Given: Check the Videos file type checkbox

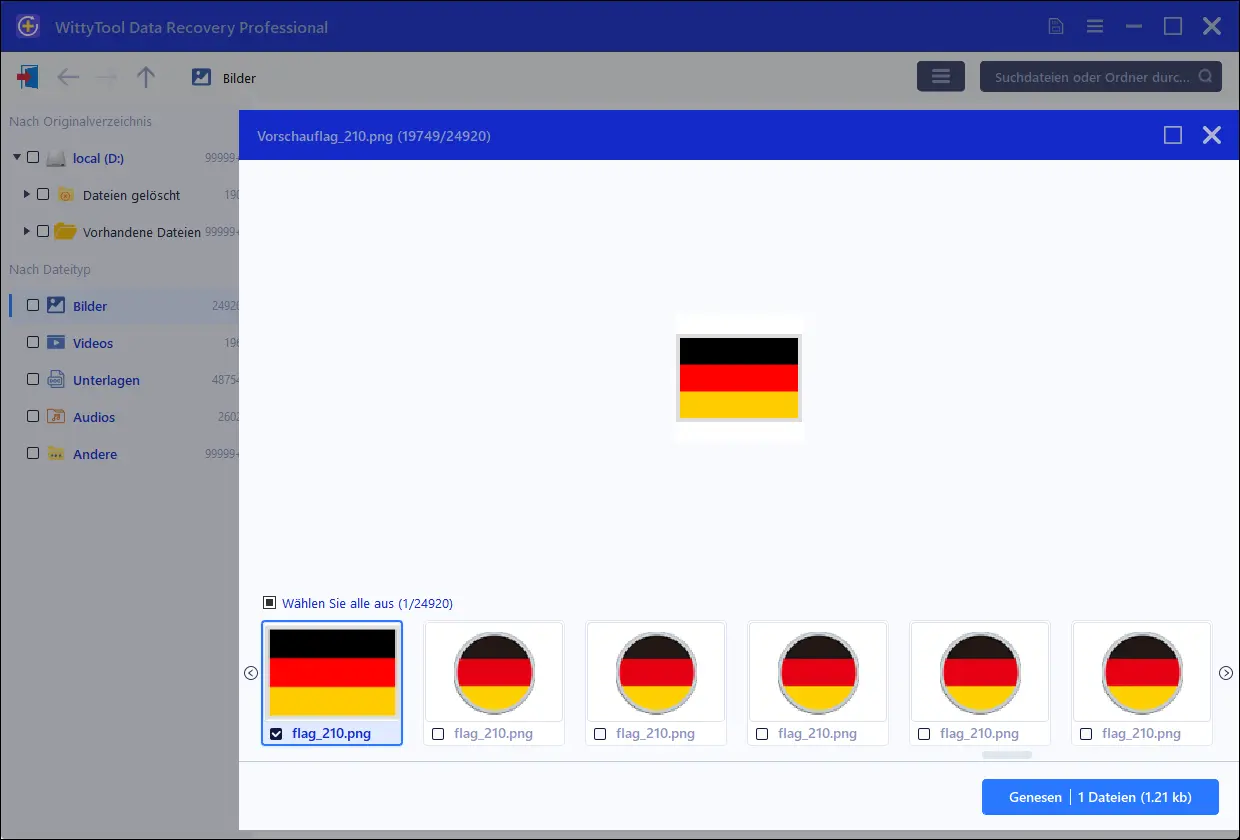Looking at the screenshot, I should (33, 343).
